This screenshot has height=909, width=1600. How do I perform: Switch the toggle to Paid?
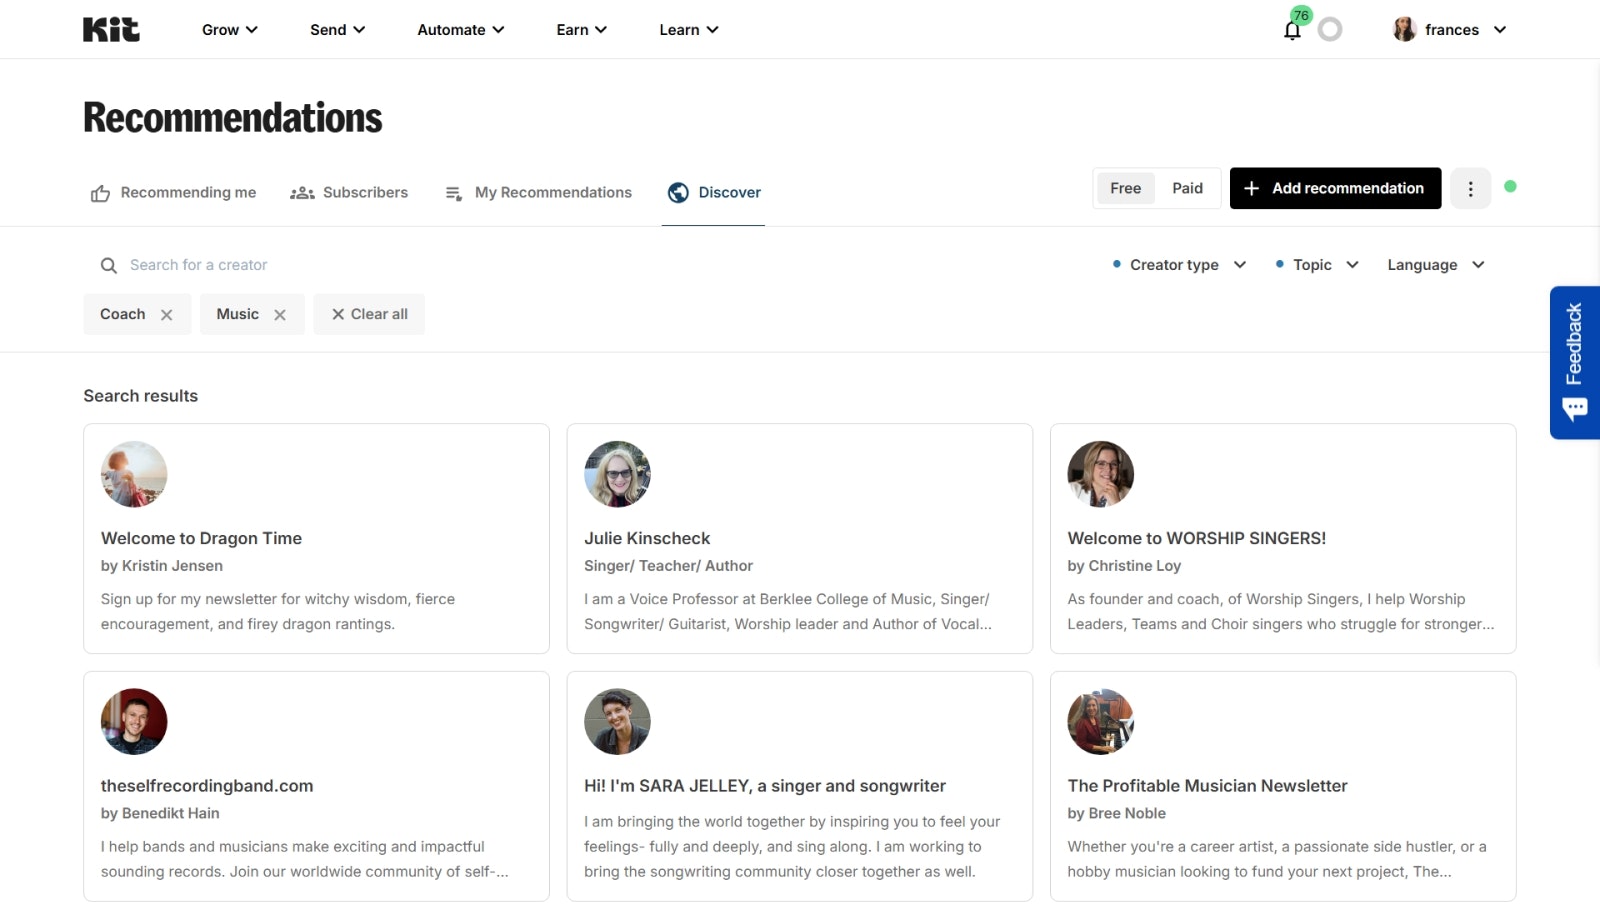pos(1187,188)
